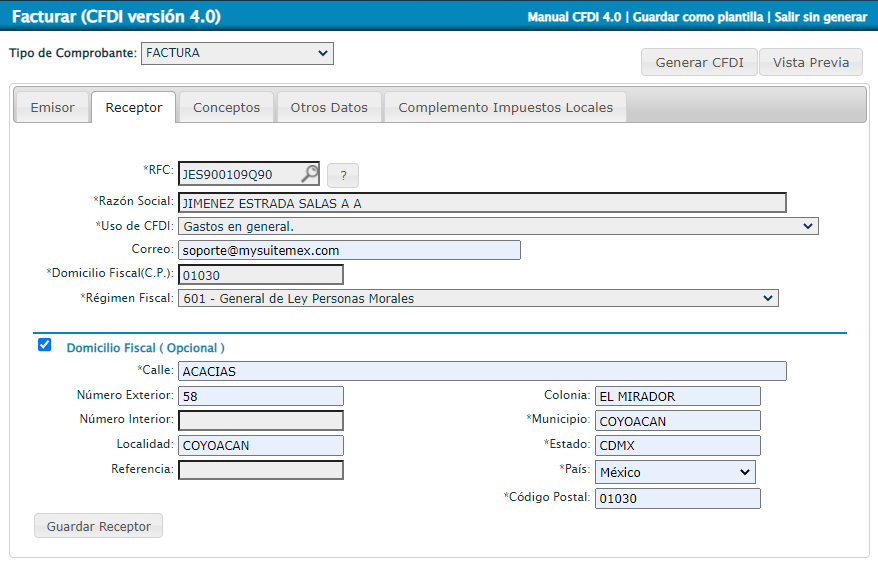Focus the Razón Social field
Viewport: 878px width, 561px height.
coord(482,203)
